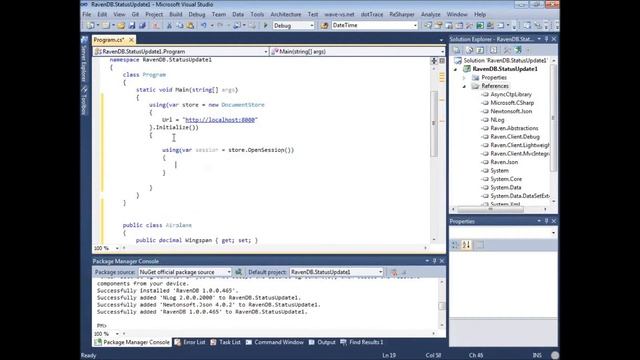The height and width of the screenshot is (360, 640).
Task: Click Show All Files icon in Solution Explorer
Action: coord(469,50)
